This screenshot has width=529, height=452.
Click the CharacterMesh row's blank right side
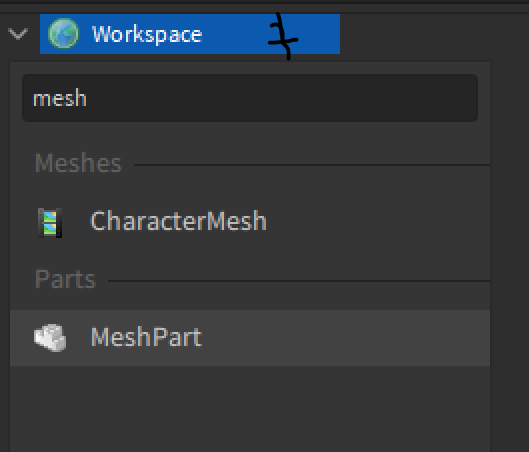(378, 222)
